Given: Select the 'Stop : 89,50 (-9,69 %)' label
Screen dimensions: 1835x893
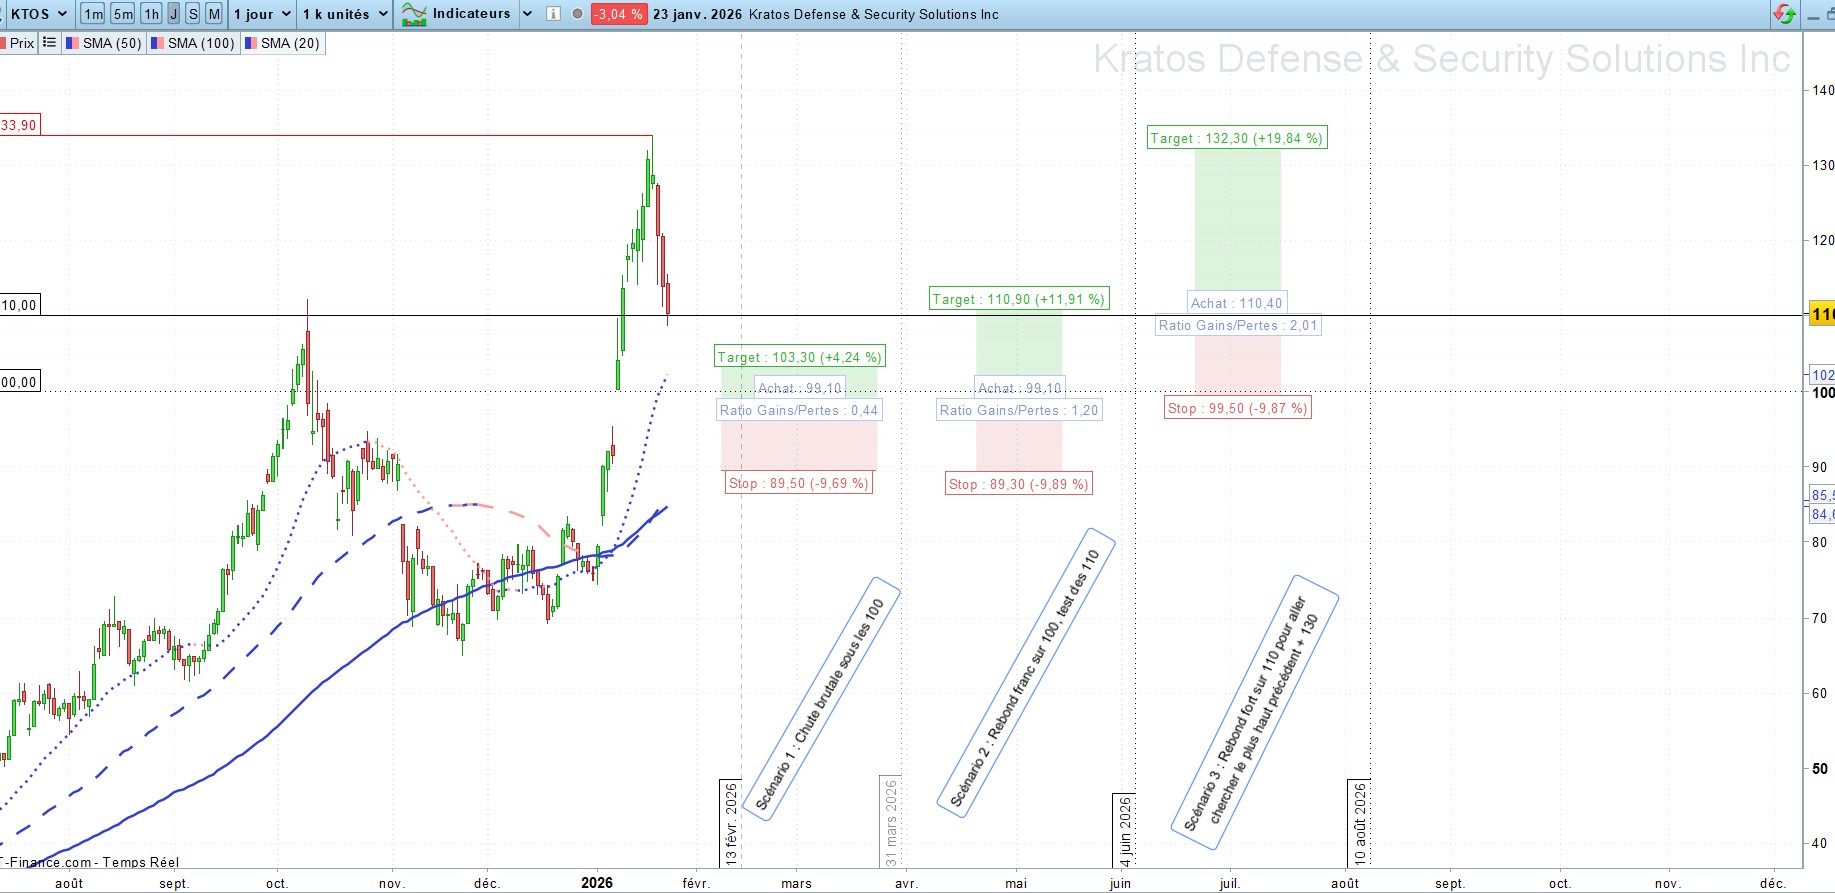Looking at the screenshot, I should [799, 483].
